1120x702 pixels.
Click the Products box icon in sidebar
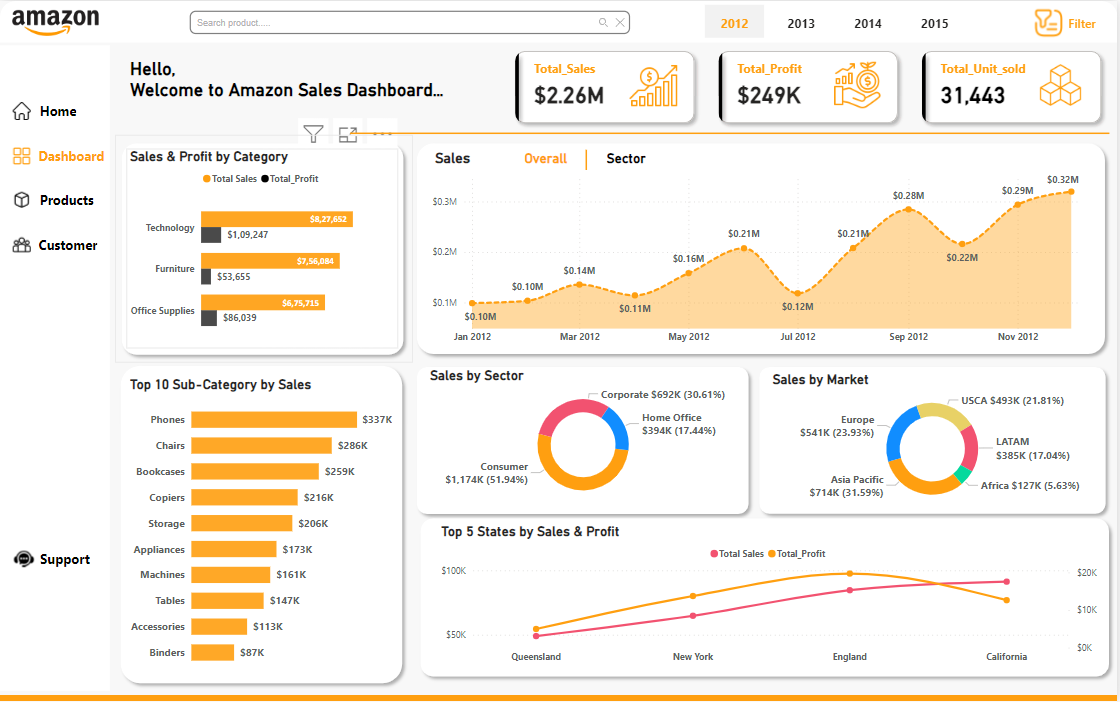(22, 200)
